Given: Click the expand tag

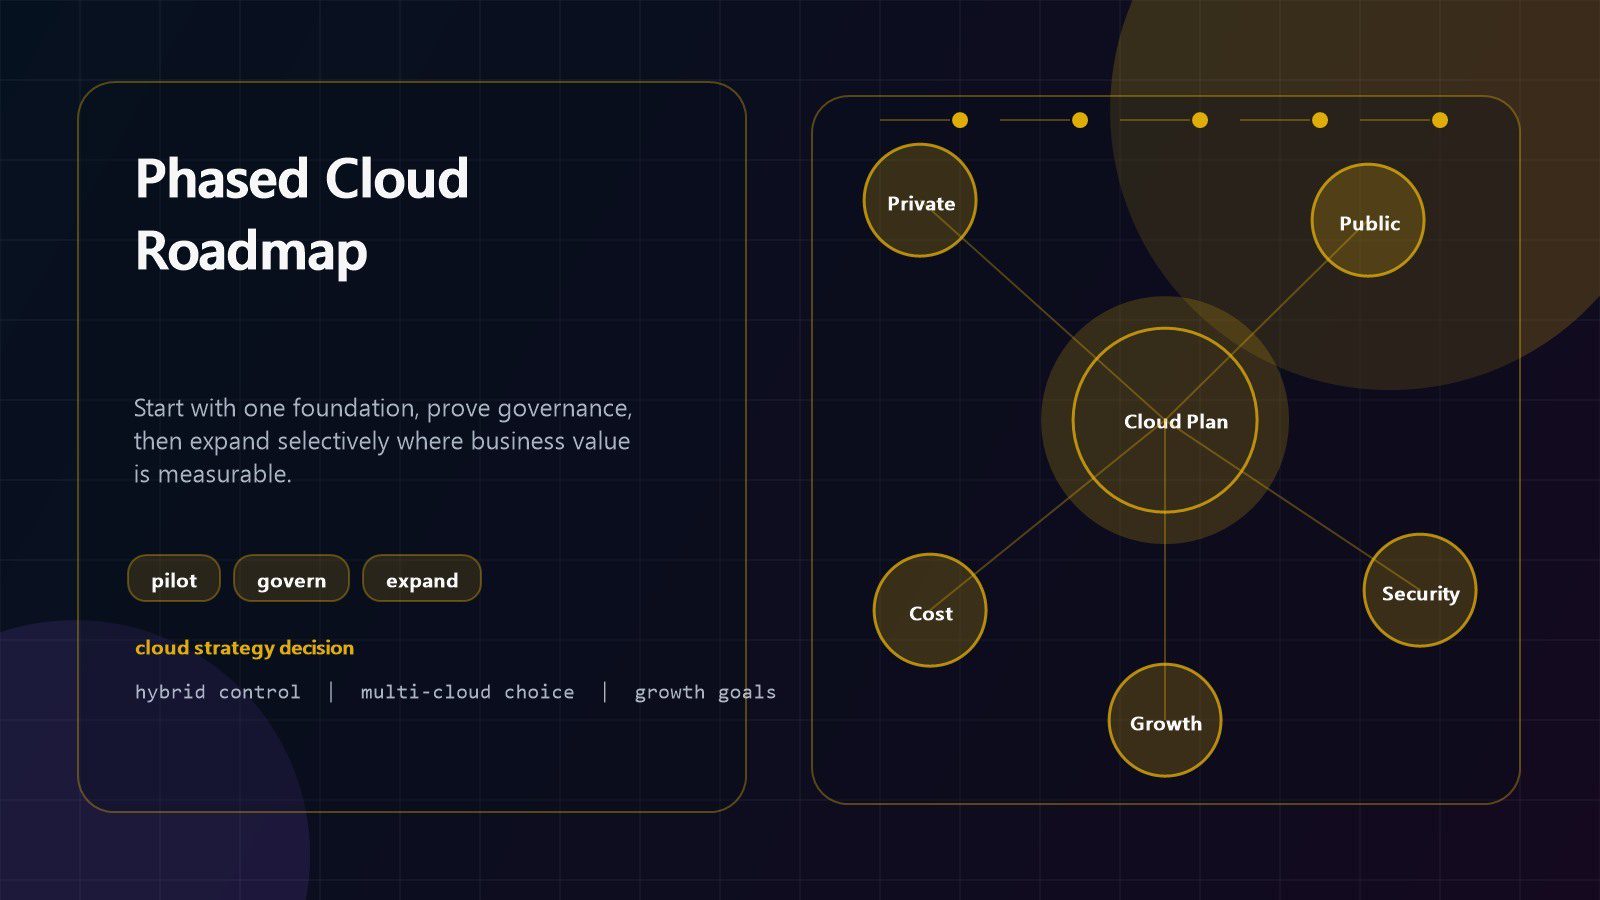Looking at the screenshot, I should (x=422, y=579).
